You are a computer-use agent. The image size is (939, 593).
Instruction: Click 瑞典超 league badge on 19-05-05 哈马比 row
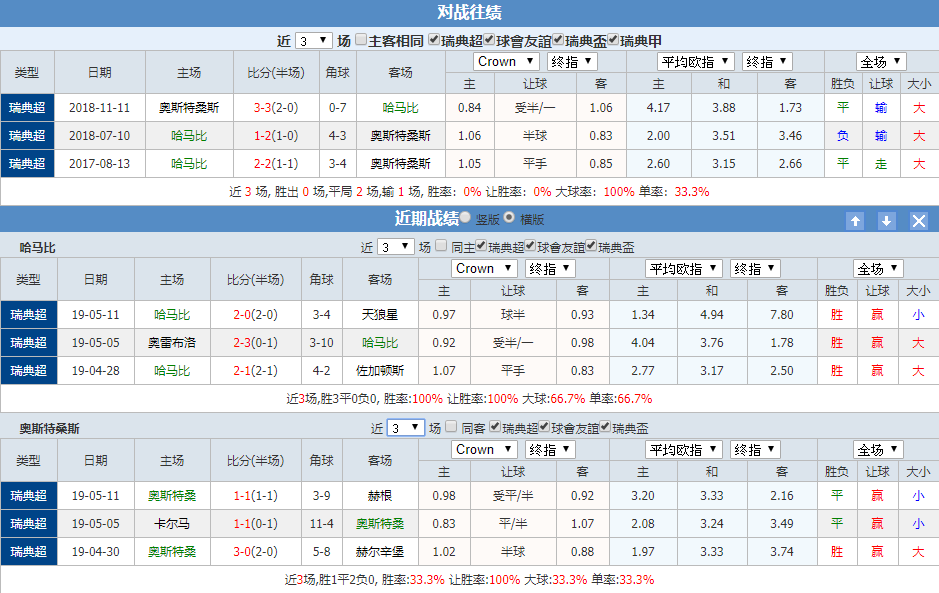[x=29, y=343]
